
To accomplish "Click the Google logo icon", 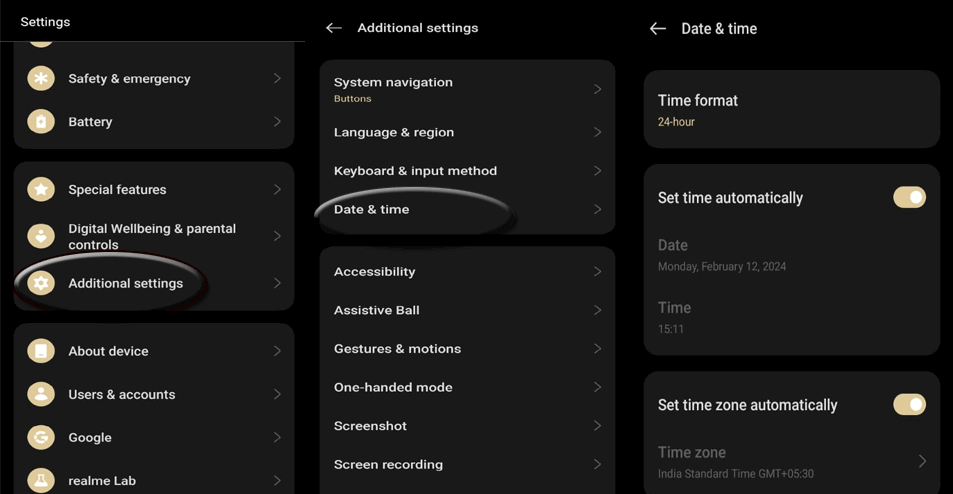I will tap(41, 437).
